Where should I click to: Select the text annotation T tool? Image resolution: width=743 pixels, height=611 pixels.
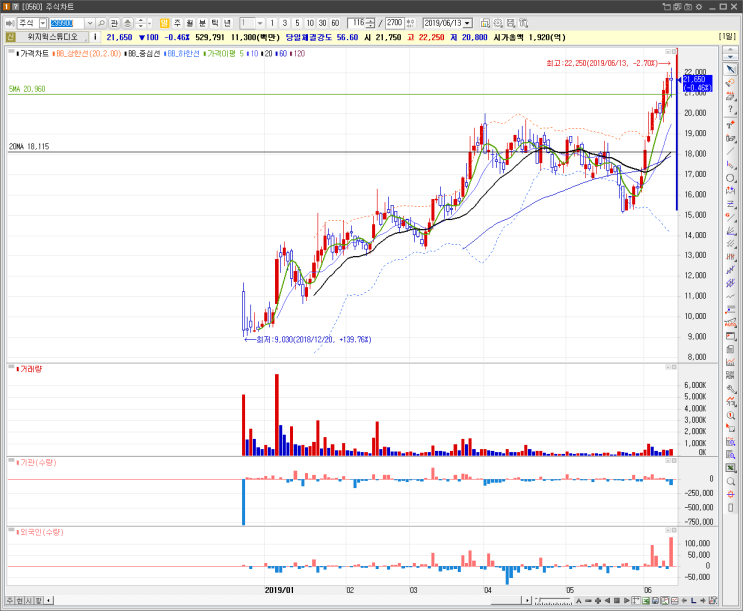tap(730, 125)
